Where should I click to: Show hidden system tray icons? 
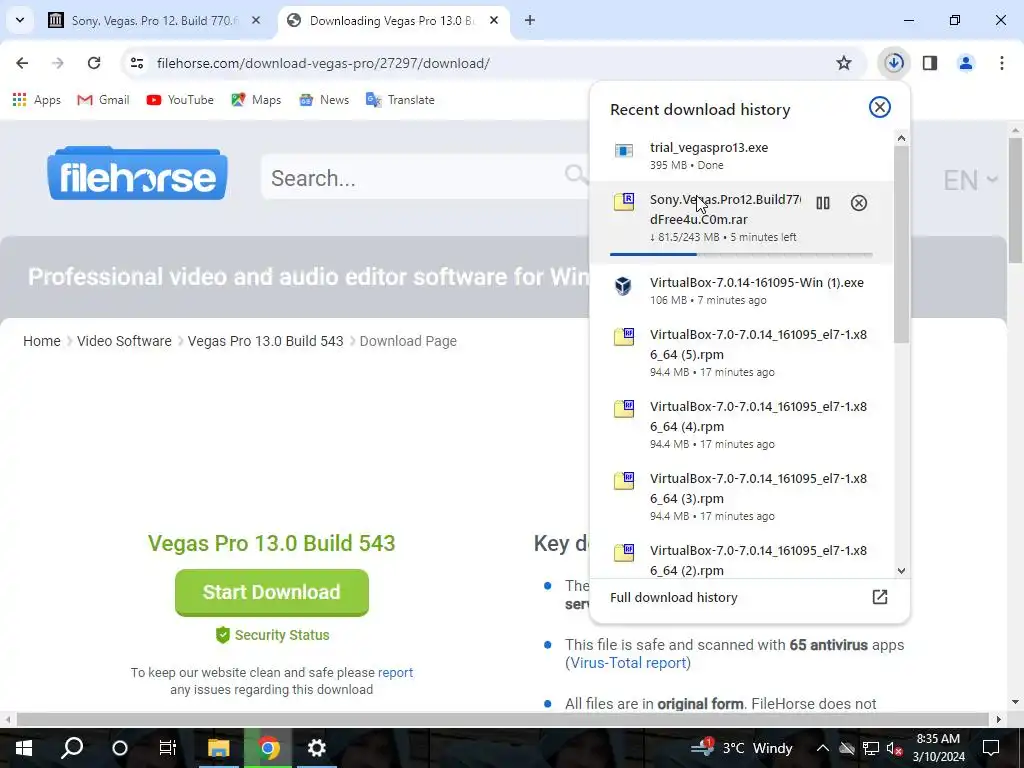pyautogui.click(x=823, y=748)
